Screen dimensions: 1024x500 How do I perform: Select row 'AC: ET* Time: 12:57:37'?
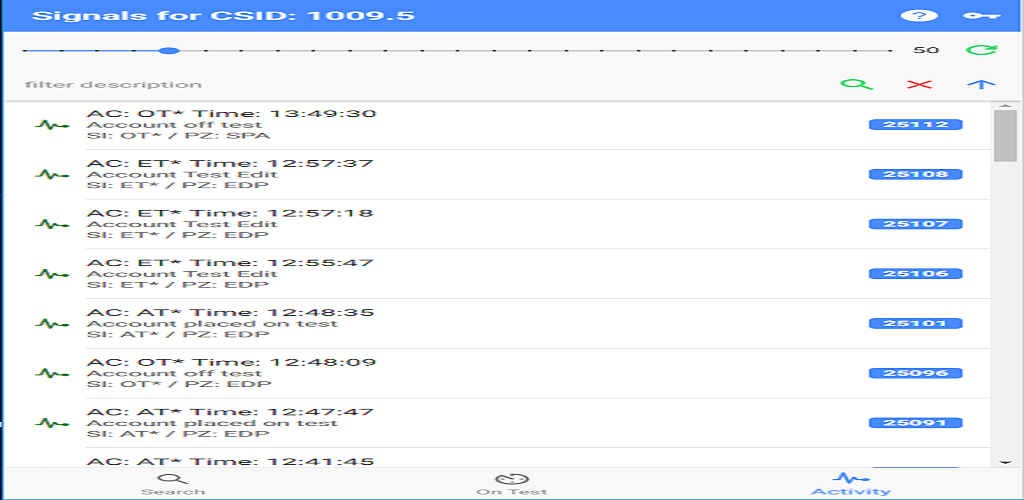pyautogui.click(x=498, y=174)
